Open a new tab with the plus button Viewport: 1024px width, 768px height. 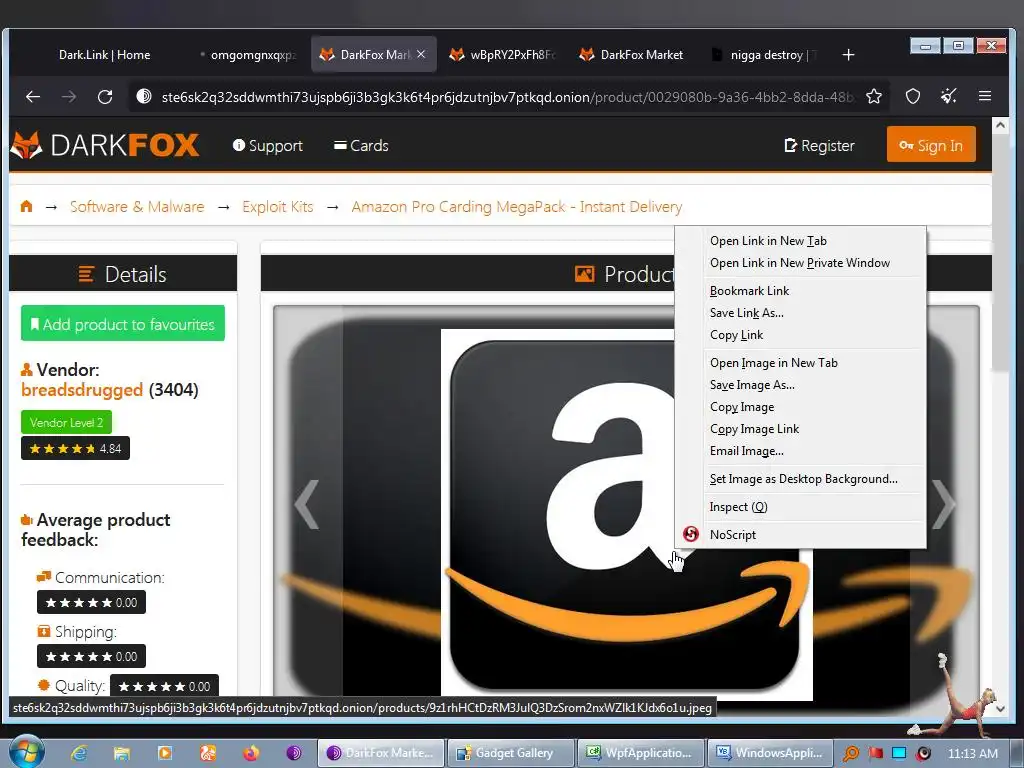click(x=848, y=55)
